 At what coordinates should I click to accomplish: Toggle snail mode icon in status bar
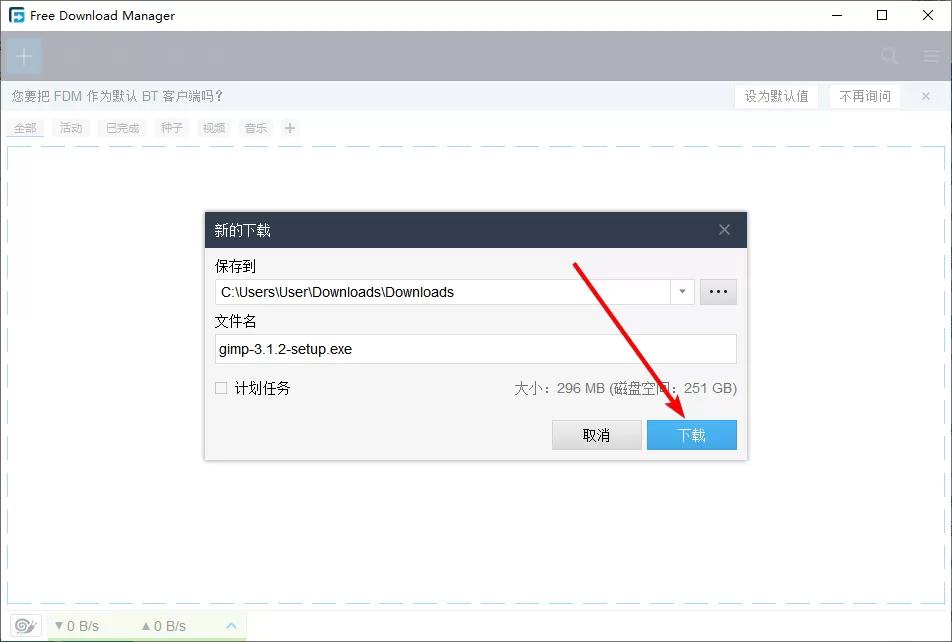(x=26, y=626)
